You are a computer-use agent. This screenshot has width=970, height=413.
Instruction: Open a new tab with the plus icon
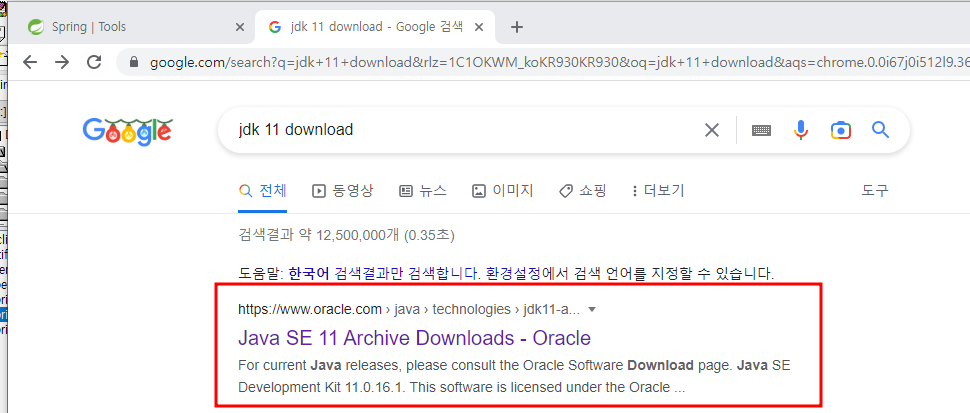point(517,27)
